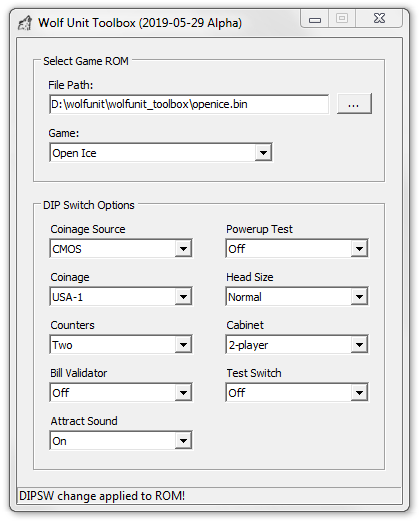Click the 'Counters' label
420x526 pixels.
point(72,325)
